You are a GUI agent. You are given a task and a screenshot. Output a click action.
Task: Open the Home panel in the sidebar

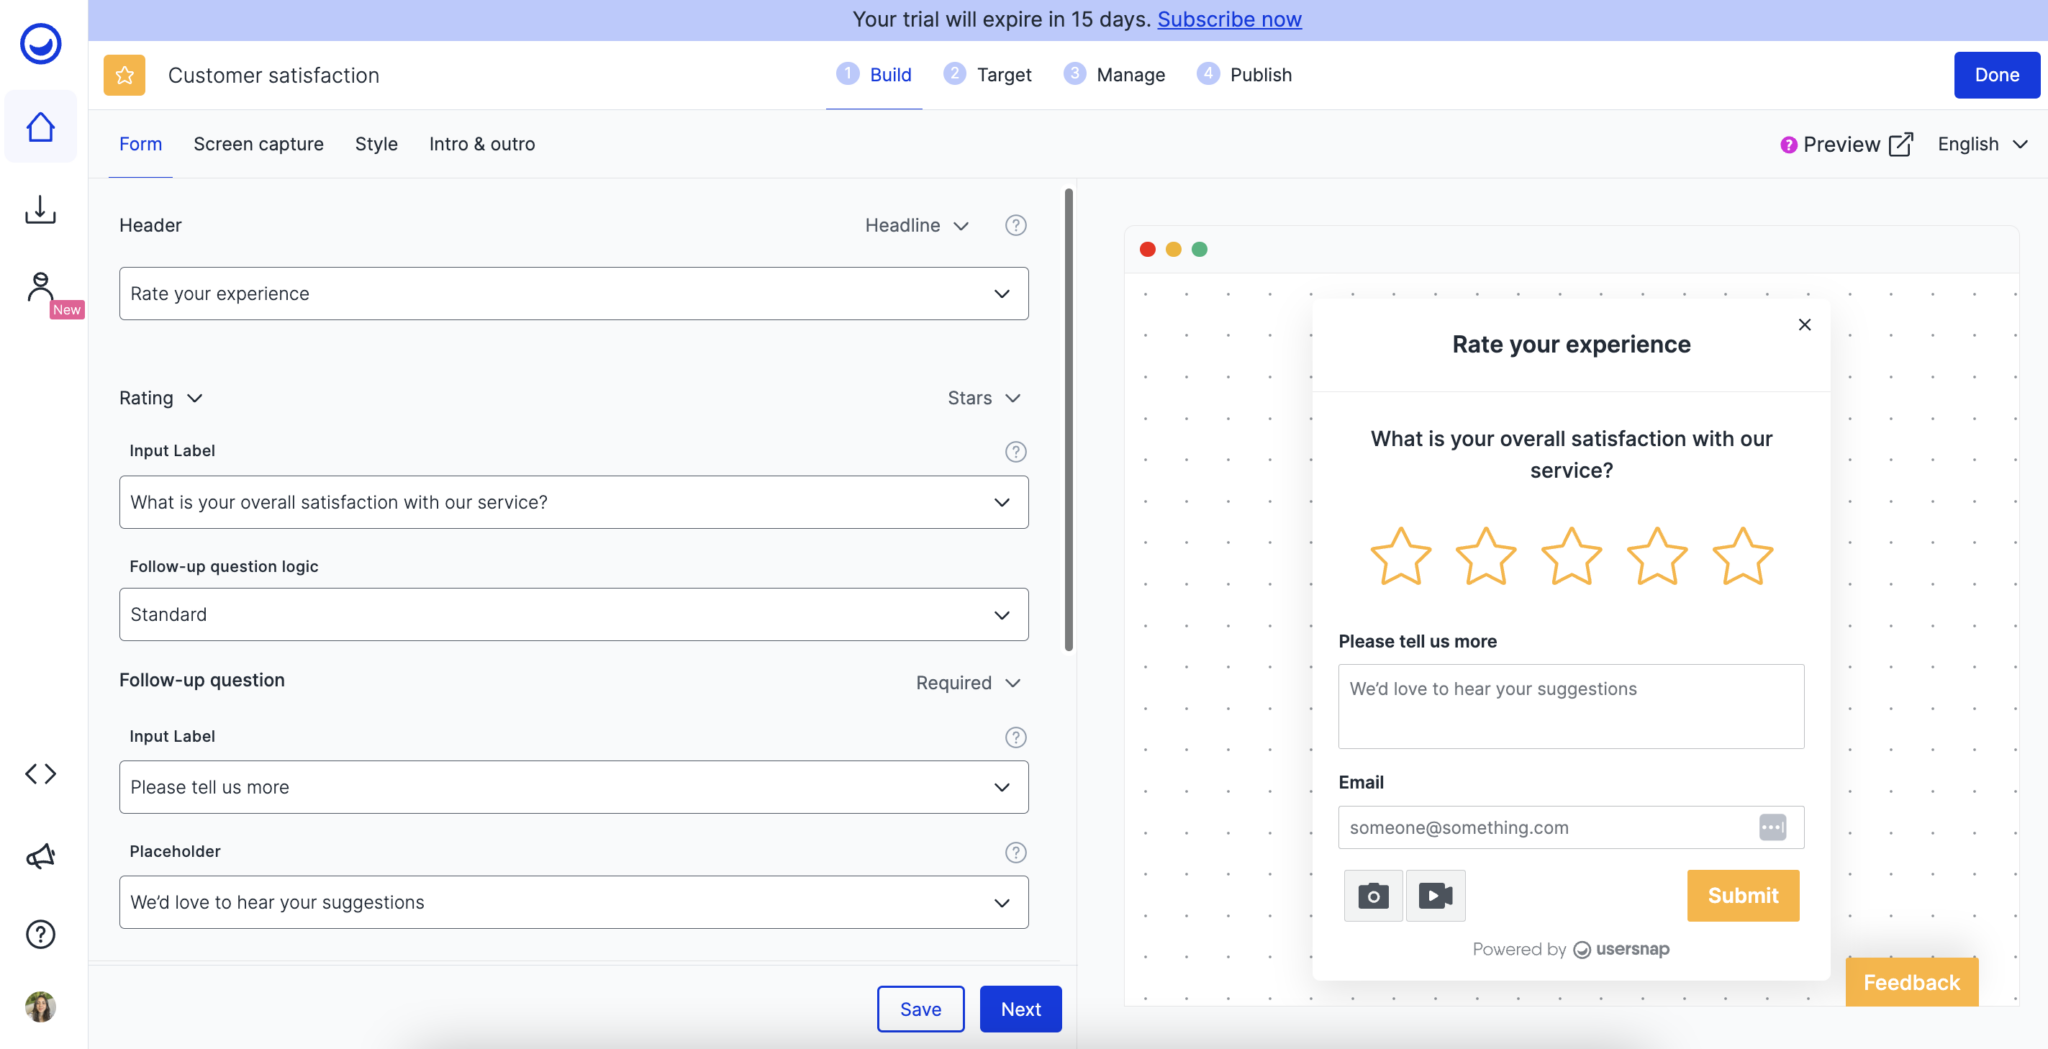(40, 126)
